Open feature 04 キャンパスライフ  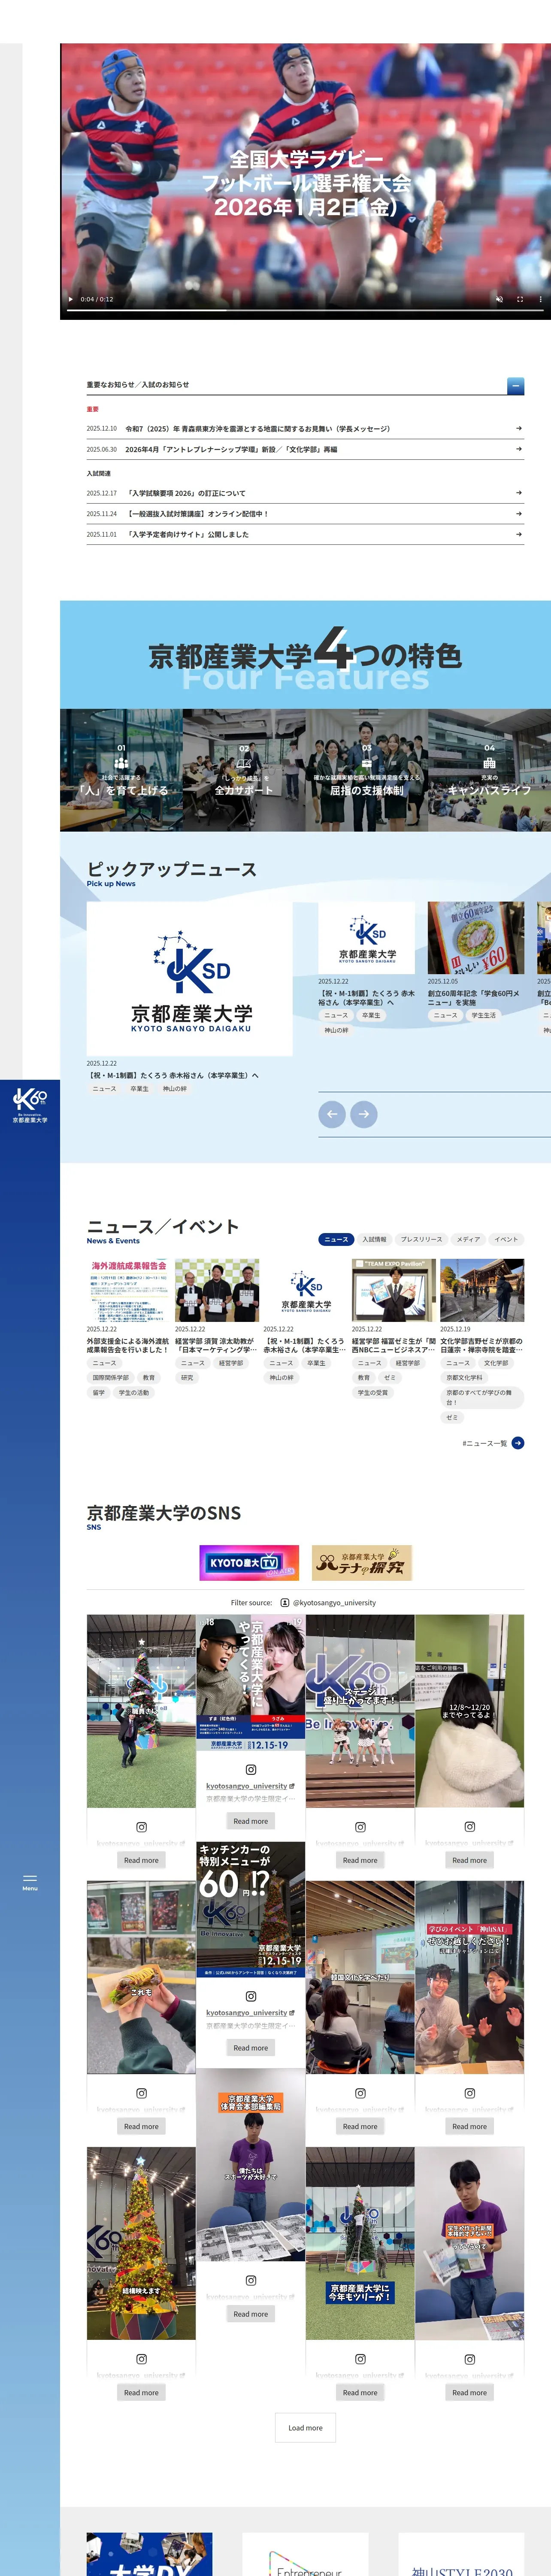(x=490, y=770)
